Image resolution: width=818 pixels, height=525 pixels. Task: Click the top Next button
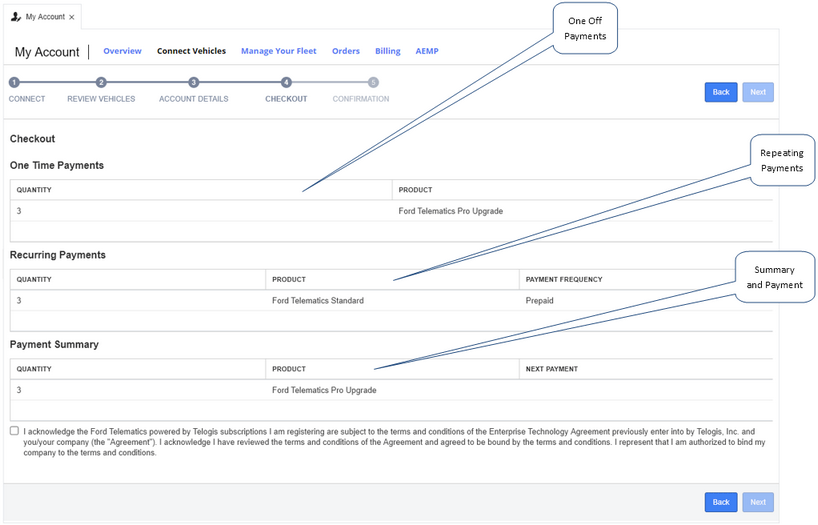click(758, 92)
